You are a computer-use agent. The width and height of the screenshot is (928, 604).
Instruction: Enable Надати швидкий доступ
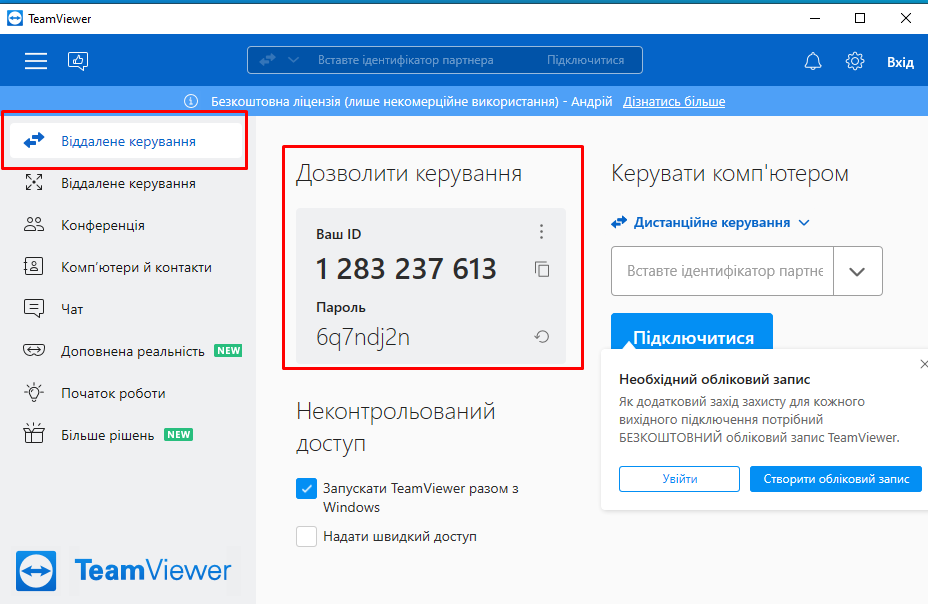pos(307,536)
